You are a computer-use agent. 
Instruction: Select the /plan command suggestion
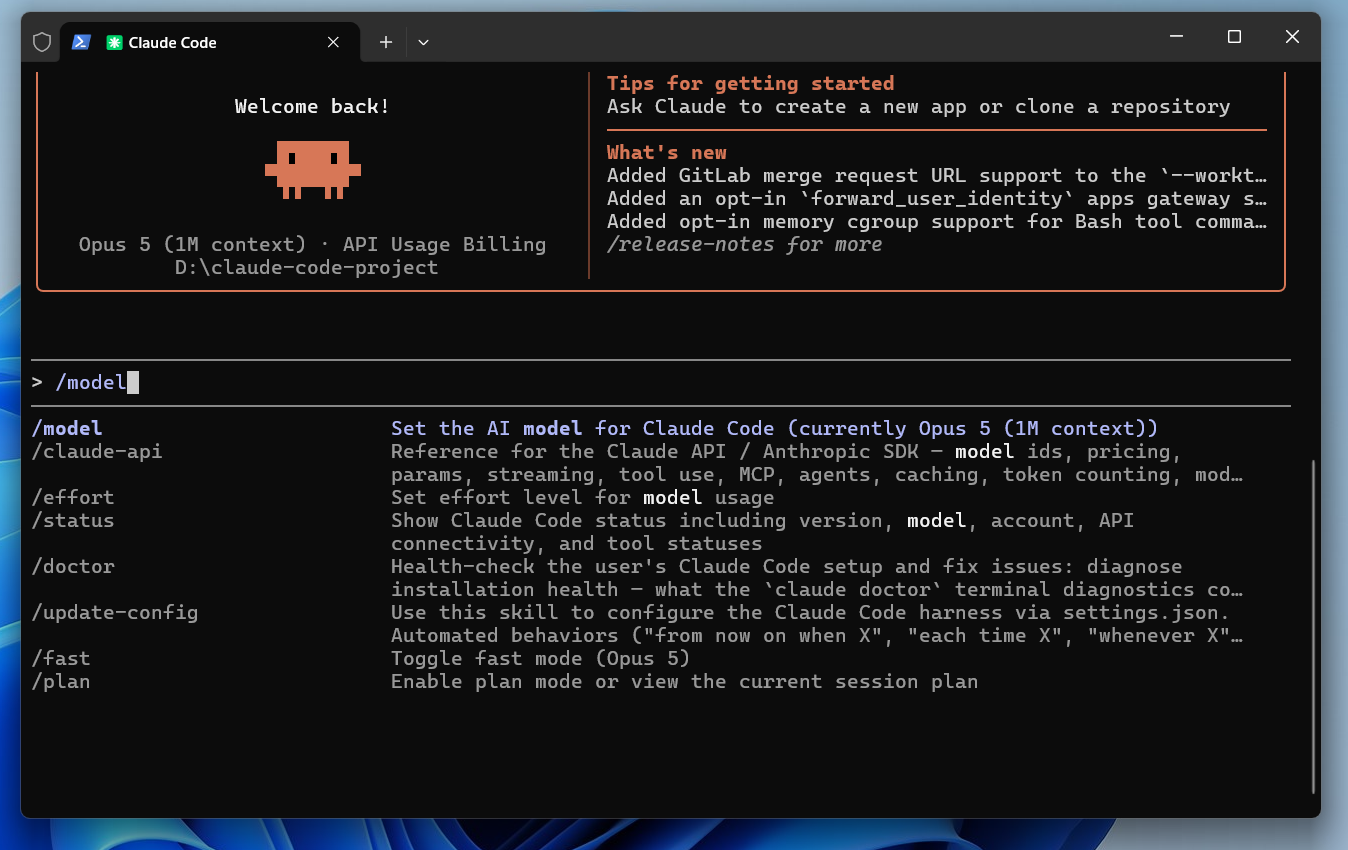tap(60, 681)
